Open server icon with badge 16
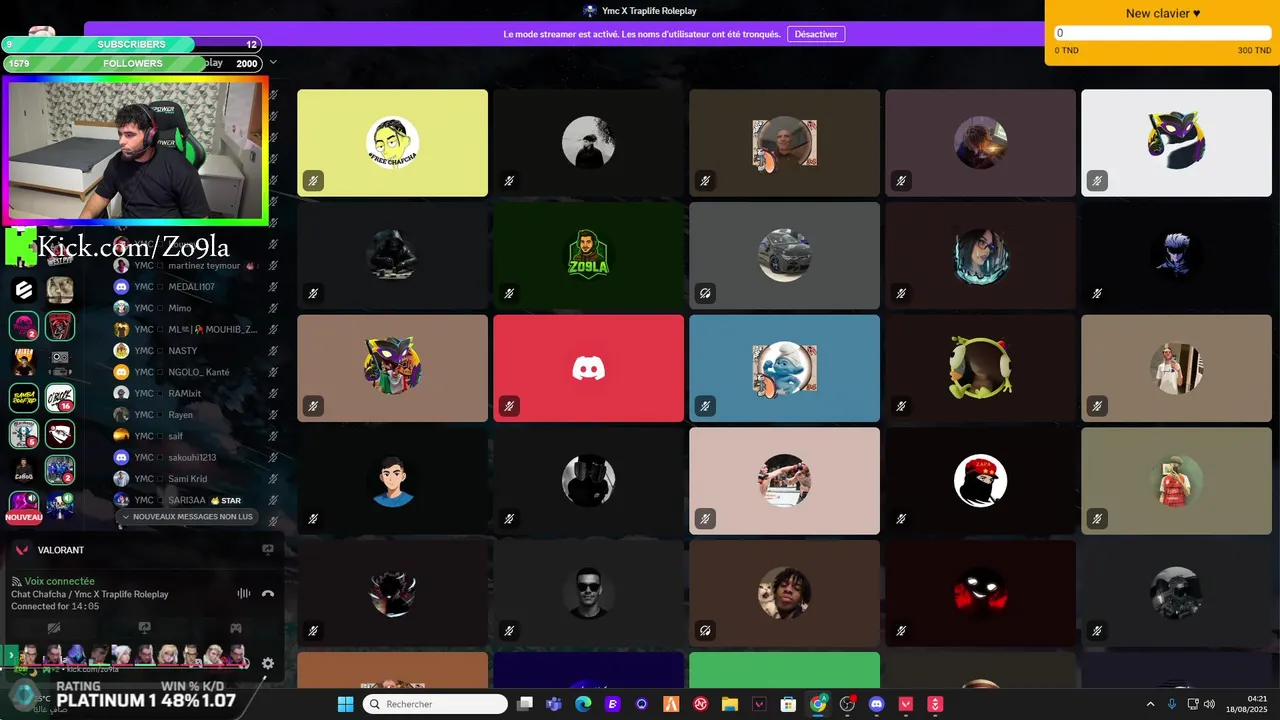 tap(60, 398)
